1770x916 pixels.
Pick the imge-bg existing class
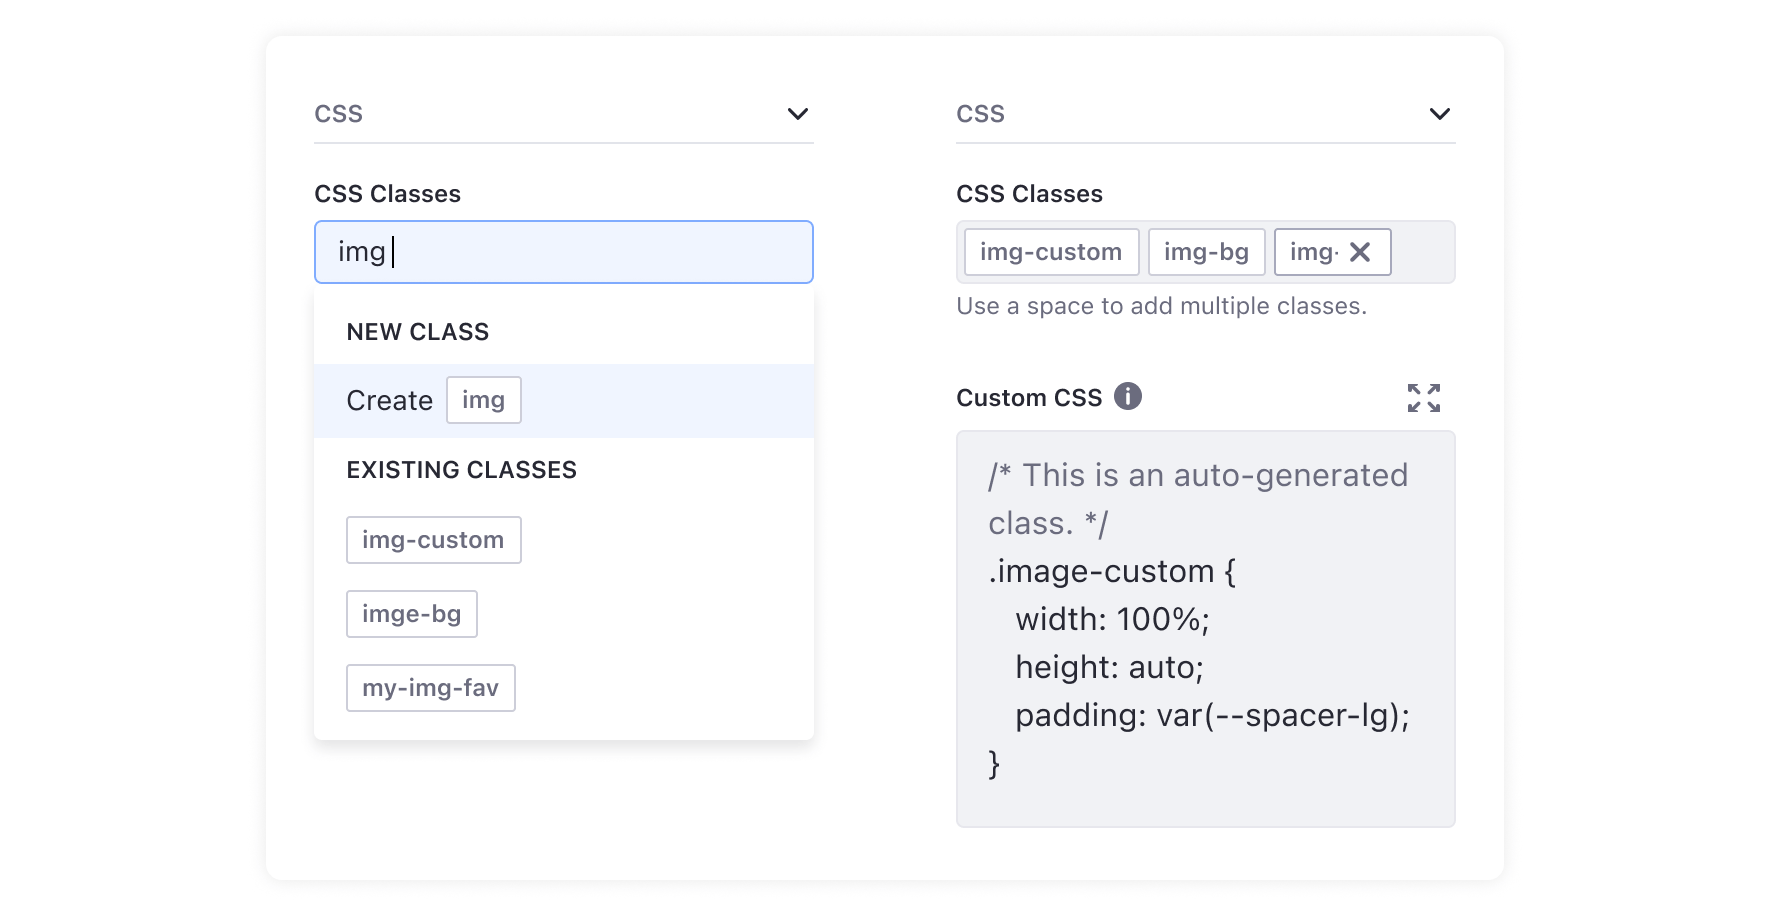click(x=411, y=614)
